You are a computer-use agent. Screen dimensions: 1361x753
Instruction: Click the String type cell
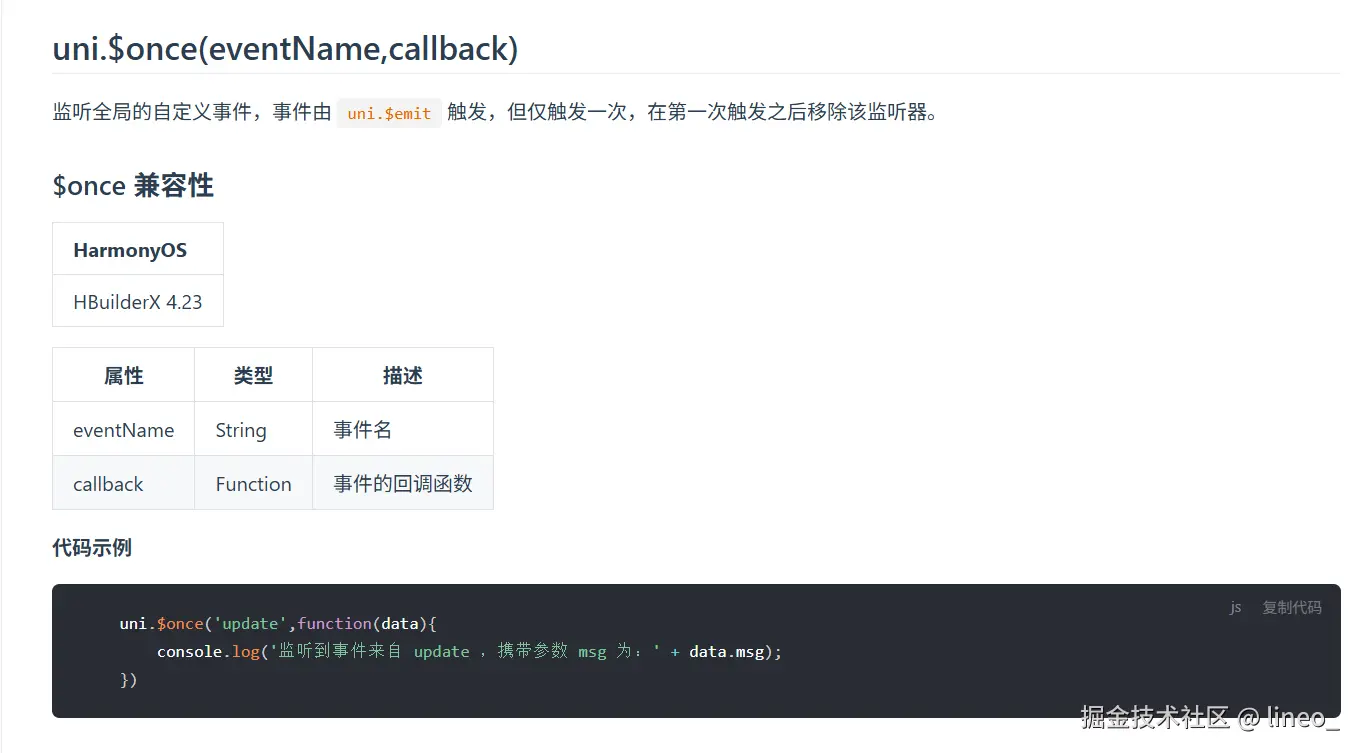click(x=241, y=430)
